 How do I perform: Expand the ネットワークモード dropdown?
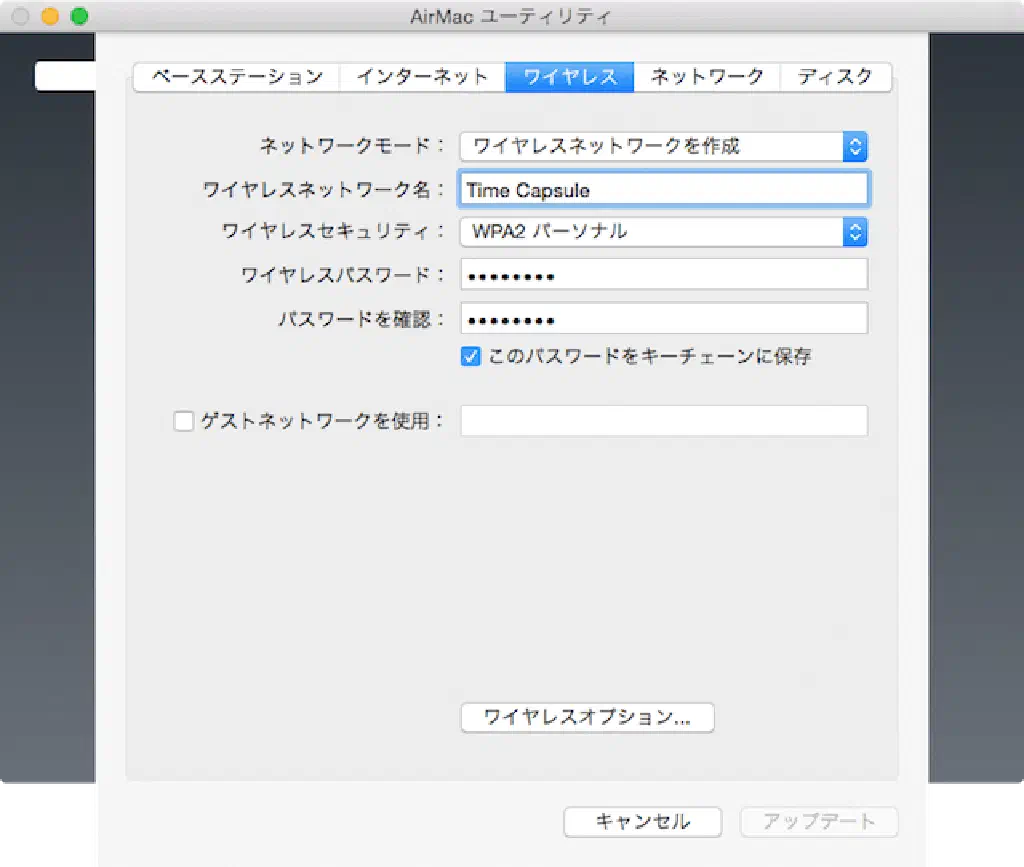[663, 146]
